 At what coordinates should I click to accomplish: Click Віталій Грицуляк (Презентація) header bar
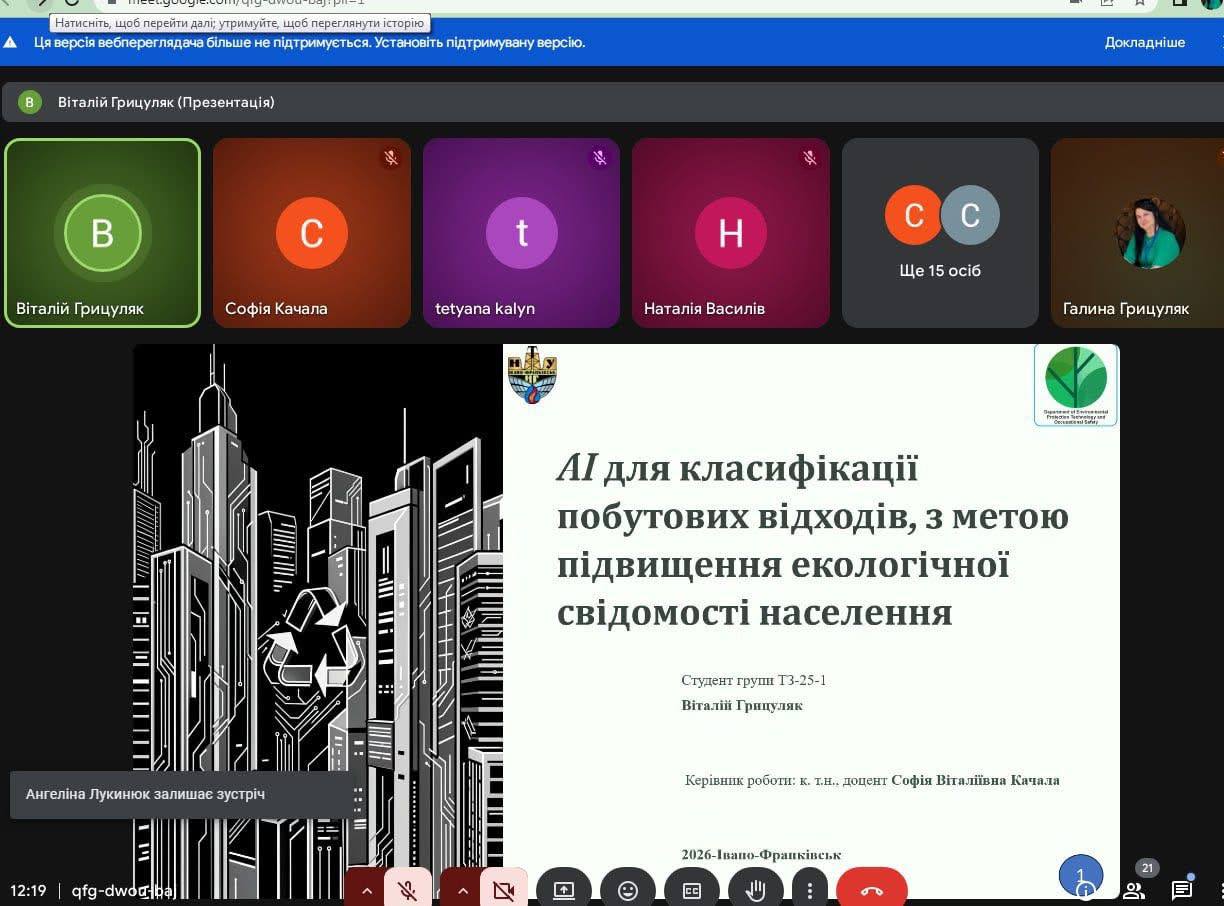point(612,102)
